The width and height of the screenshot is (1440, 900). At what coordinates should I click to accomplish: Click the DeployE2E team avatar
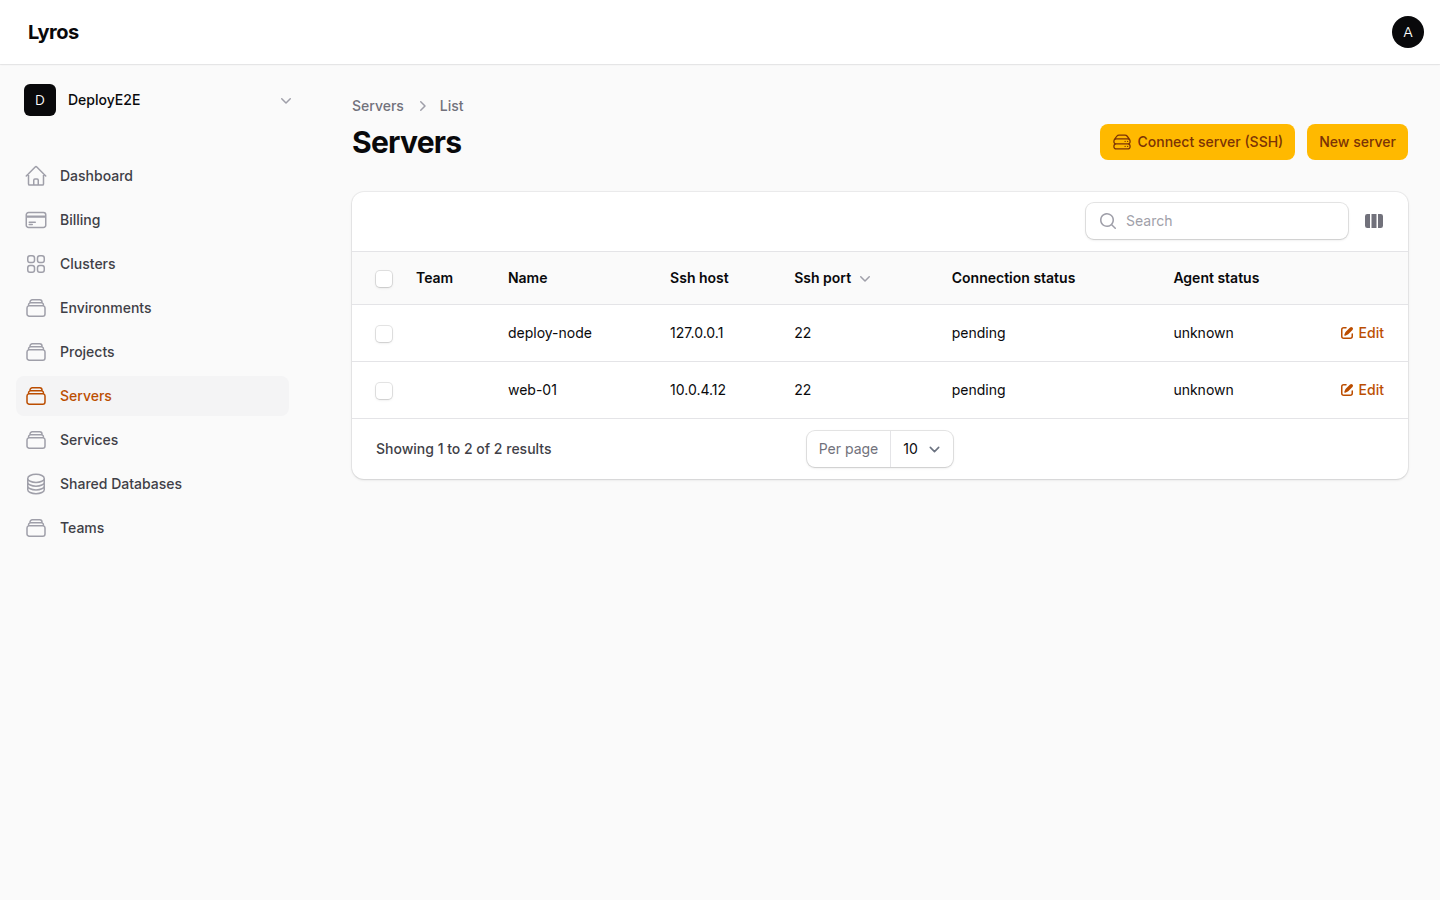[40, 100]
